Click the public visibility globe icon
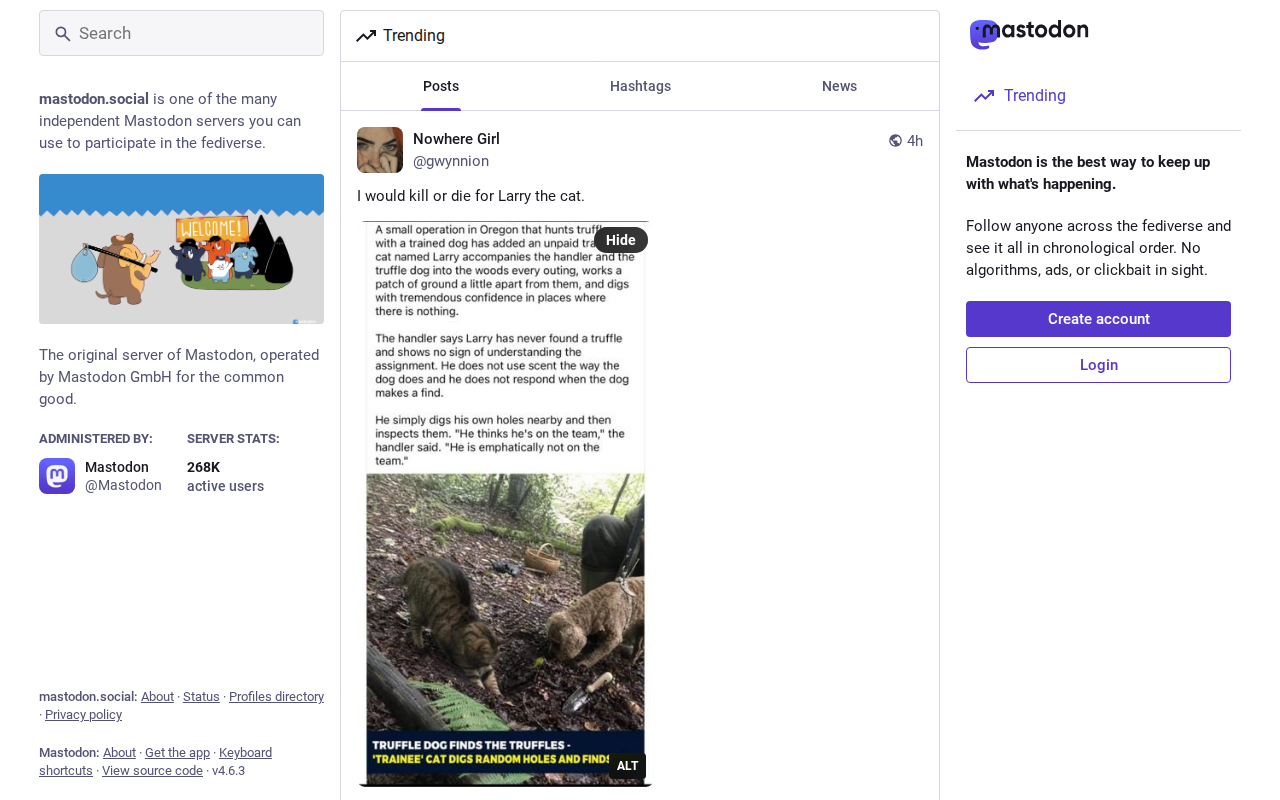1280x800 pixels. click(x=896, y=141)
